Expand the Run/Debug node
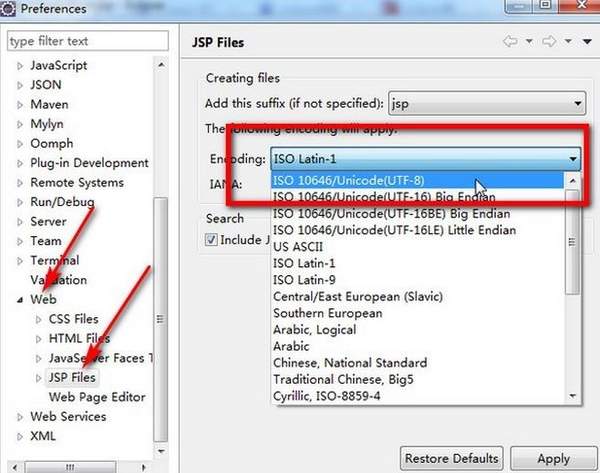Viewport: 600px width, 473px height. click(20, 202)
